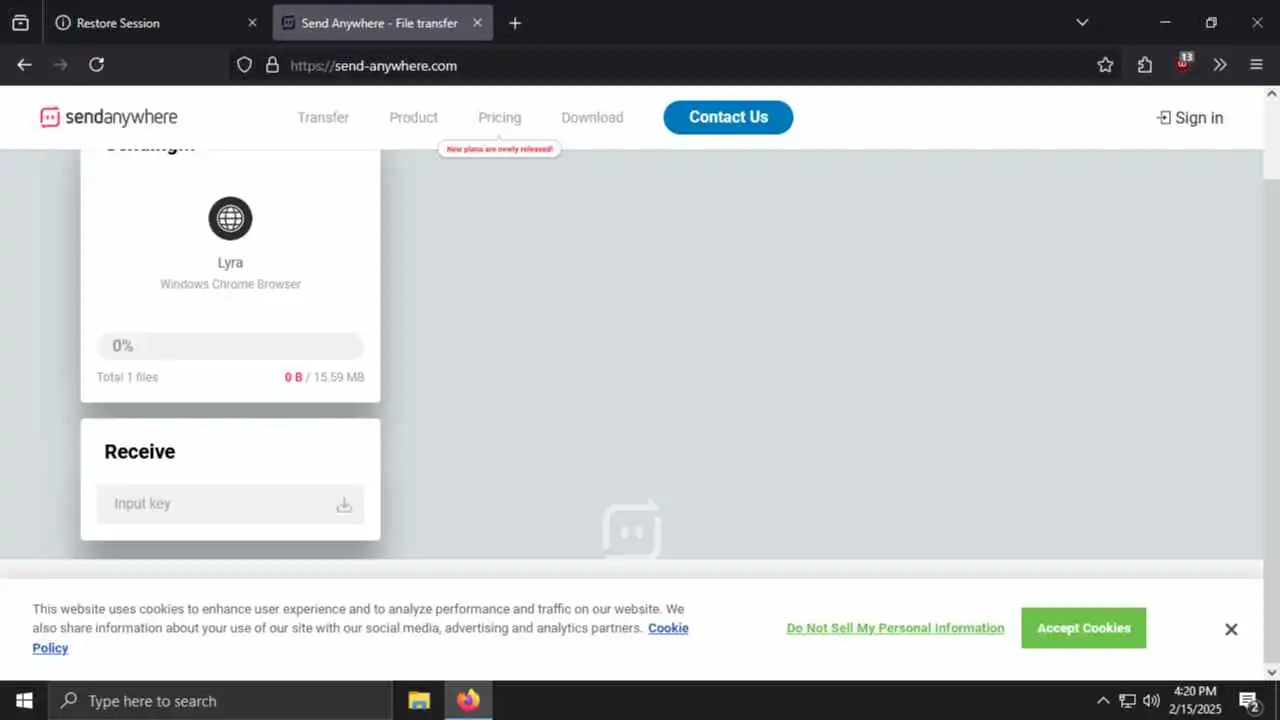Click the Receive heading

click(x=139, y=452)
